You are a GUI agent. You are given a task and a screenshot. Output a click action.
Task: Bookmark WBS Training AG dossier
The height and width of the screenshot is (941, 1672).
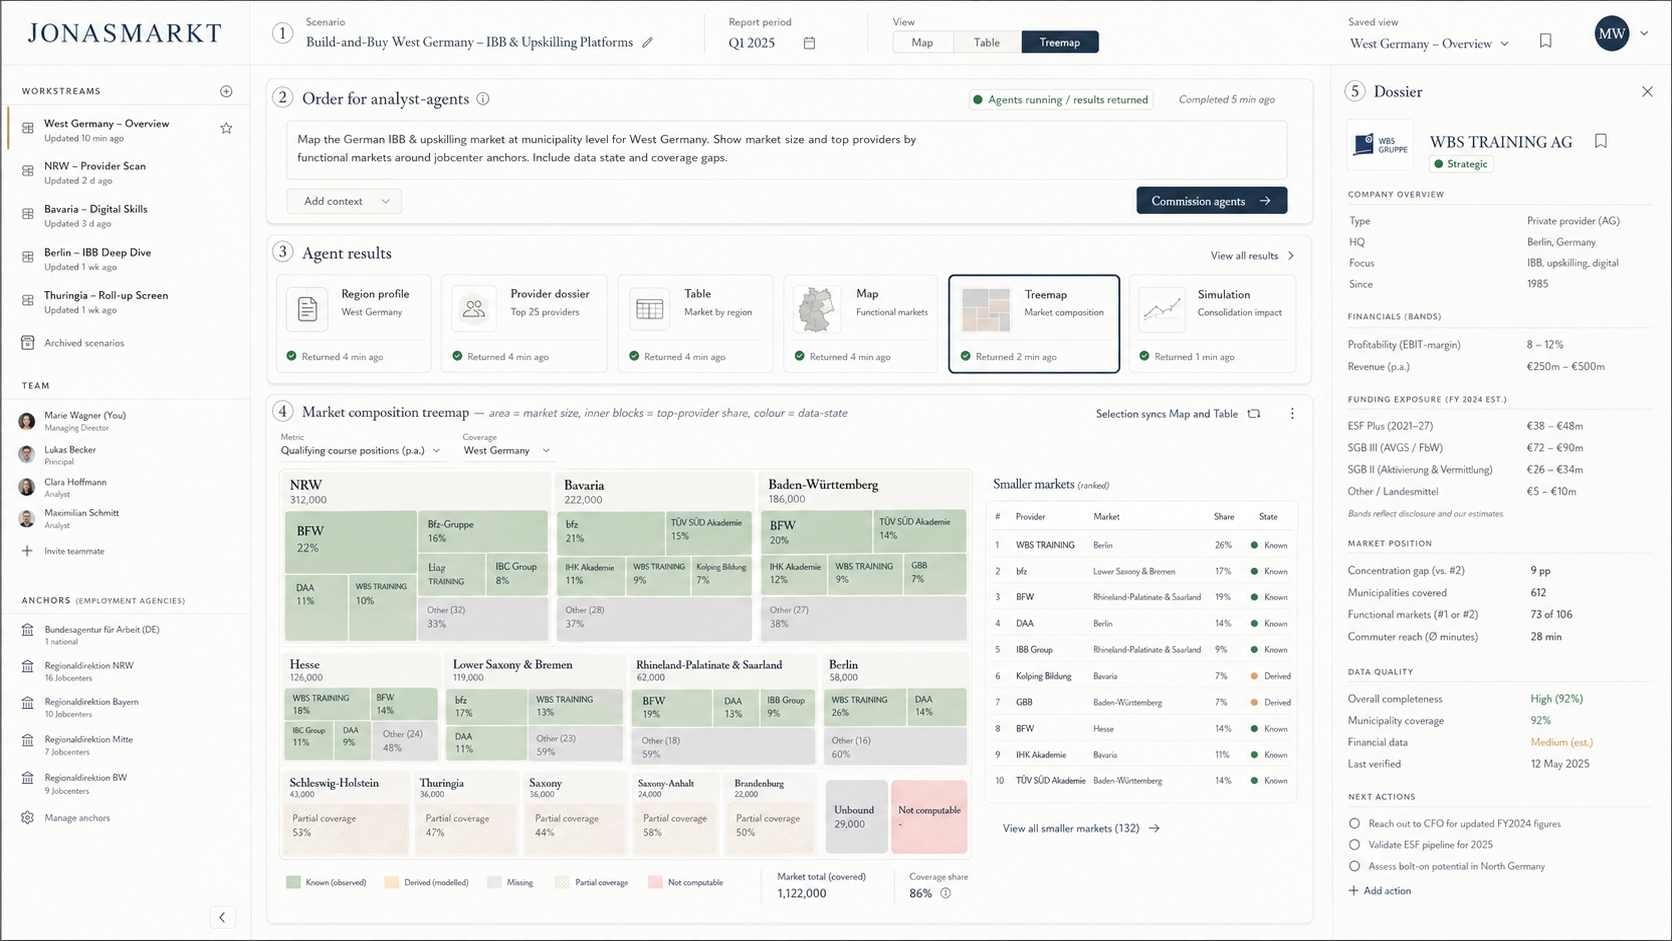(x=1600, y=141)
